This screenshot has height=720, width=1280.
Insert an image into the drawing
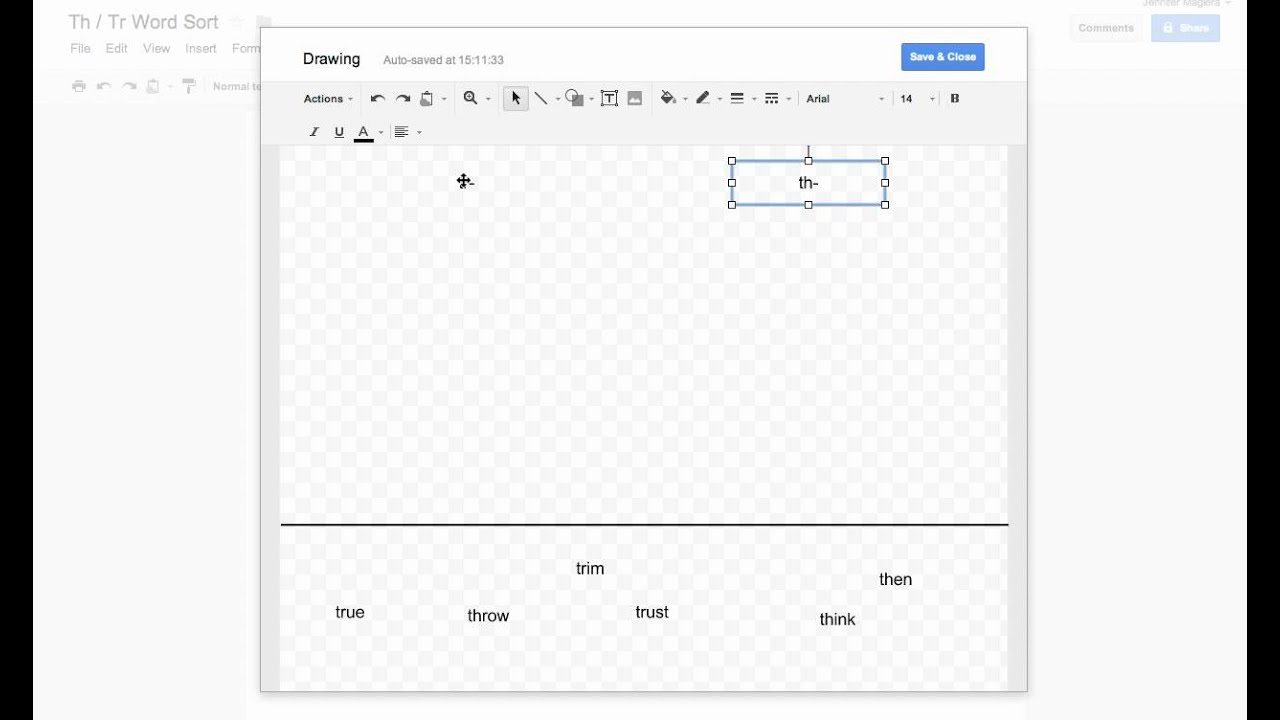click(635, 98)
